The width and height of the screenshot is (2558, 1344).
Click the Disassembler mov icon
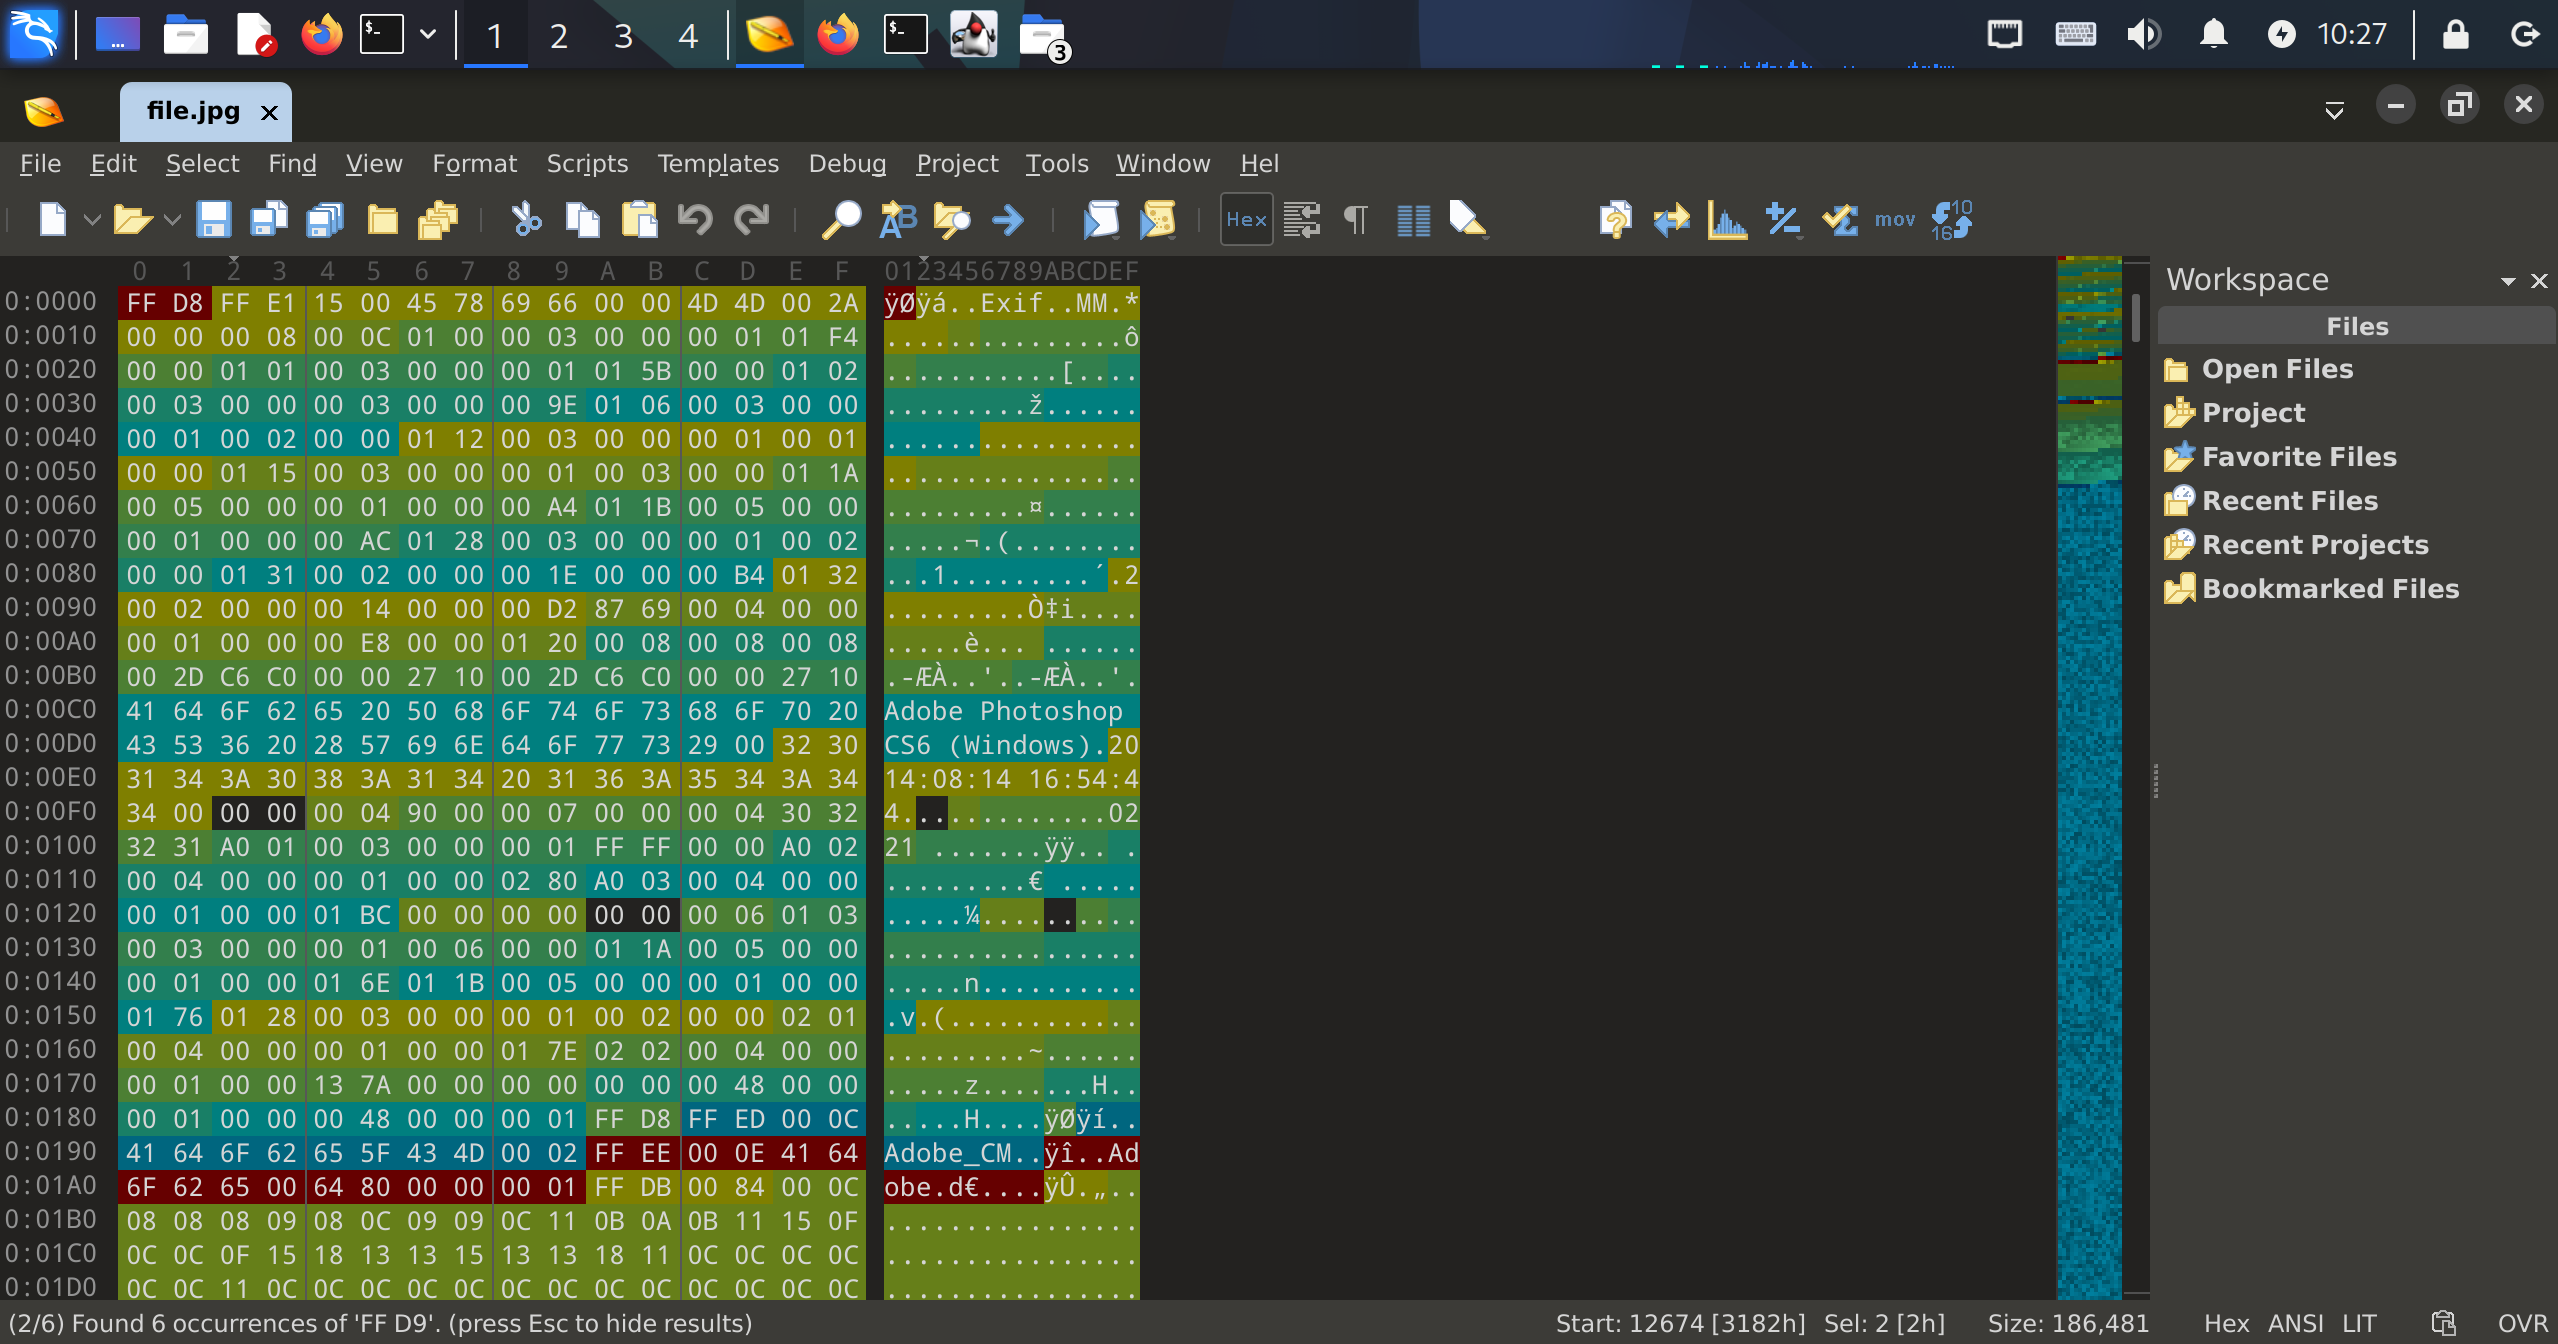click(x=1894, y=219)
